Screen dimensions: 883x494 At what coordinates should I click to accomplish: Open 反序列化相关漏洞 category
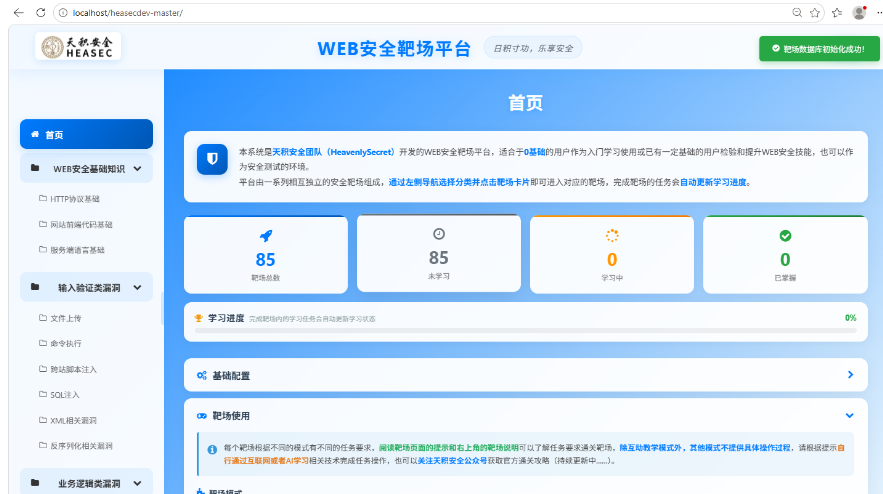point(81,446)
